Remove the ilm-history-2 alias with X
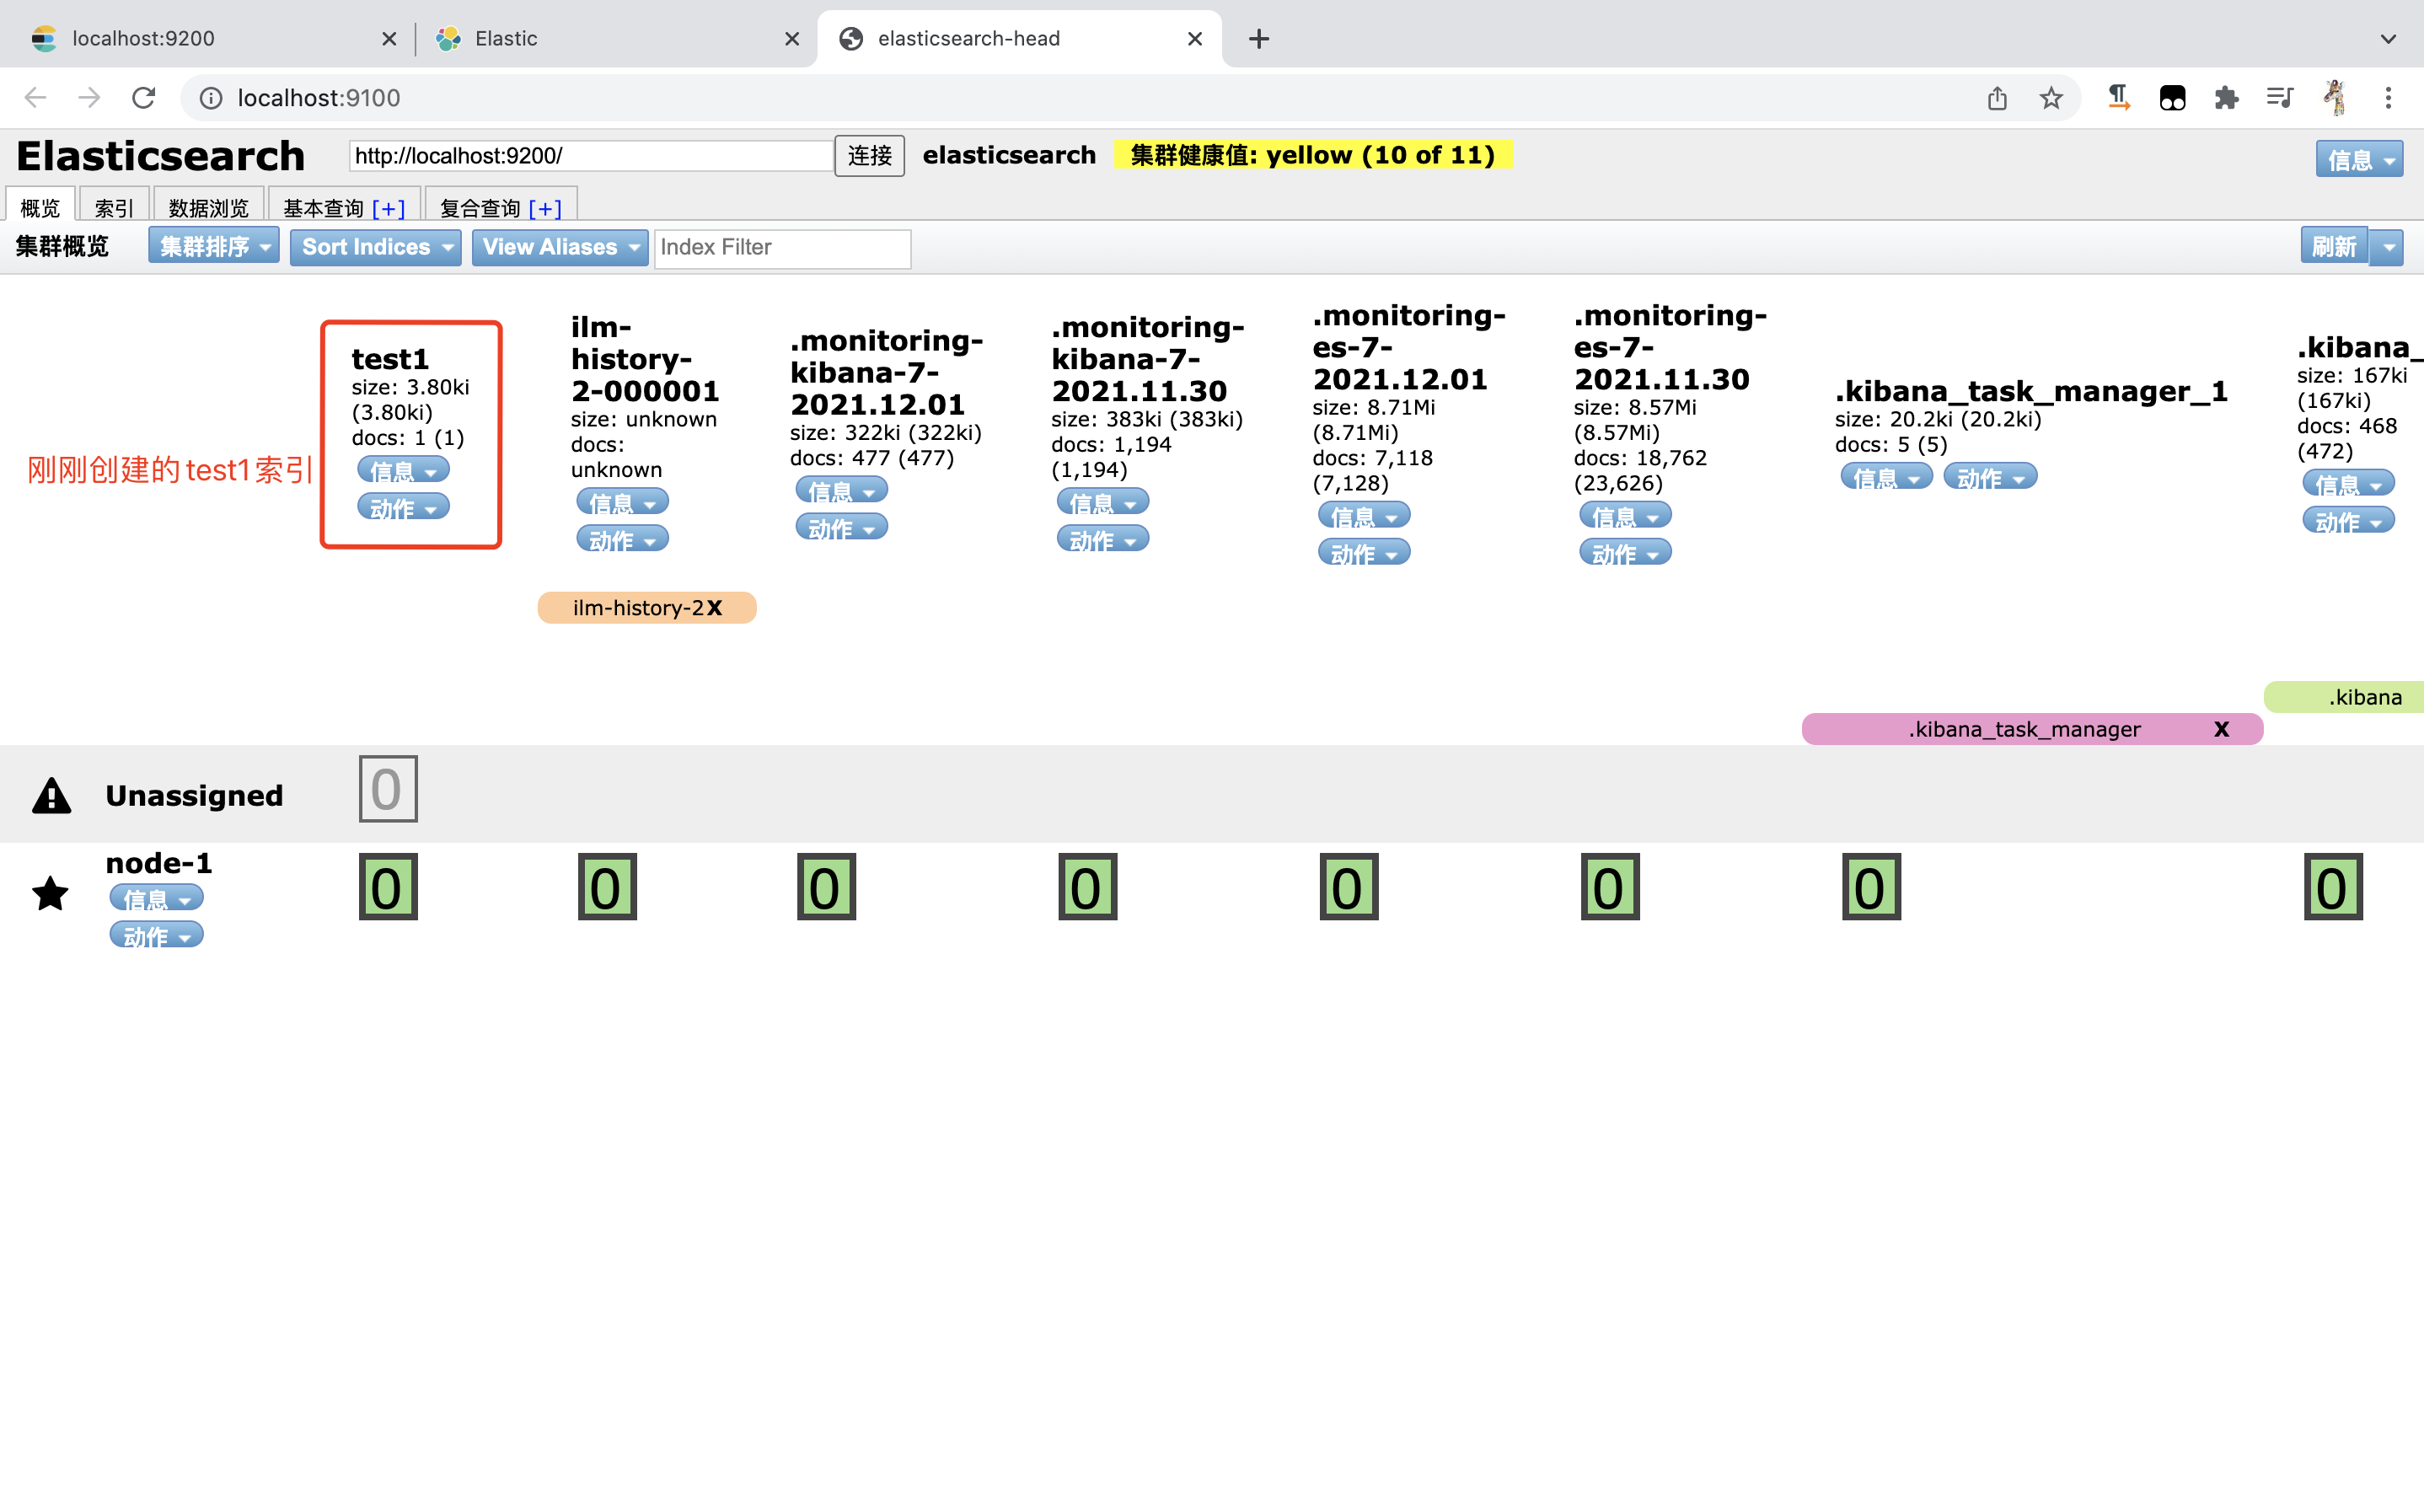 [714, 608]
